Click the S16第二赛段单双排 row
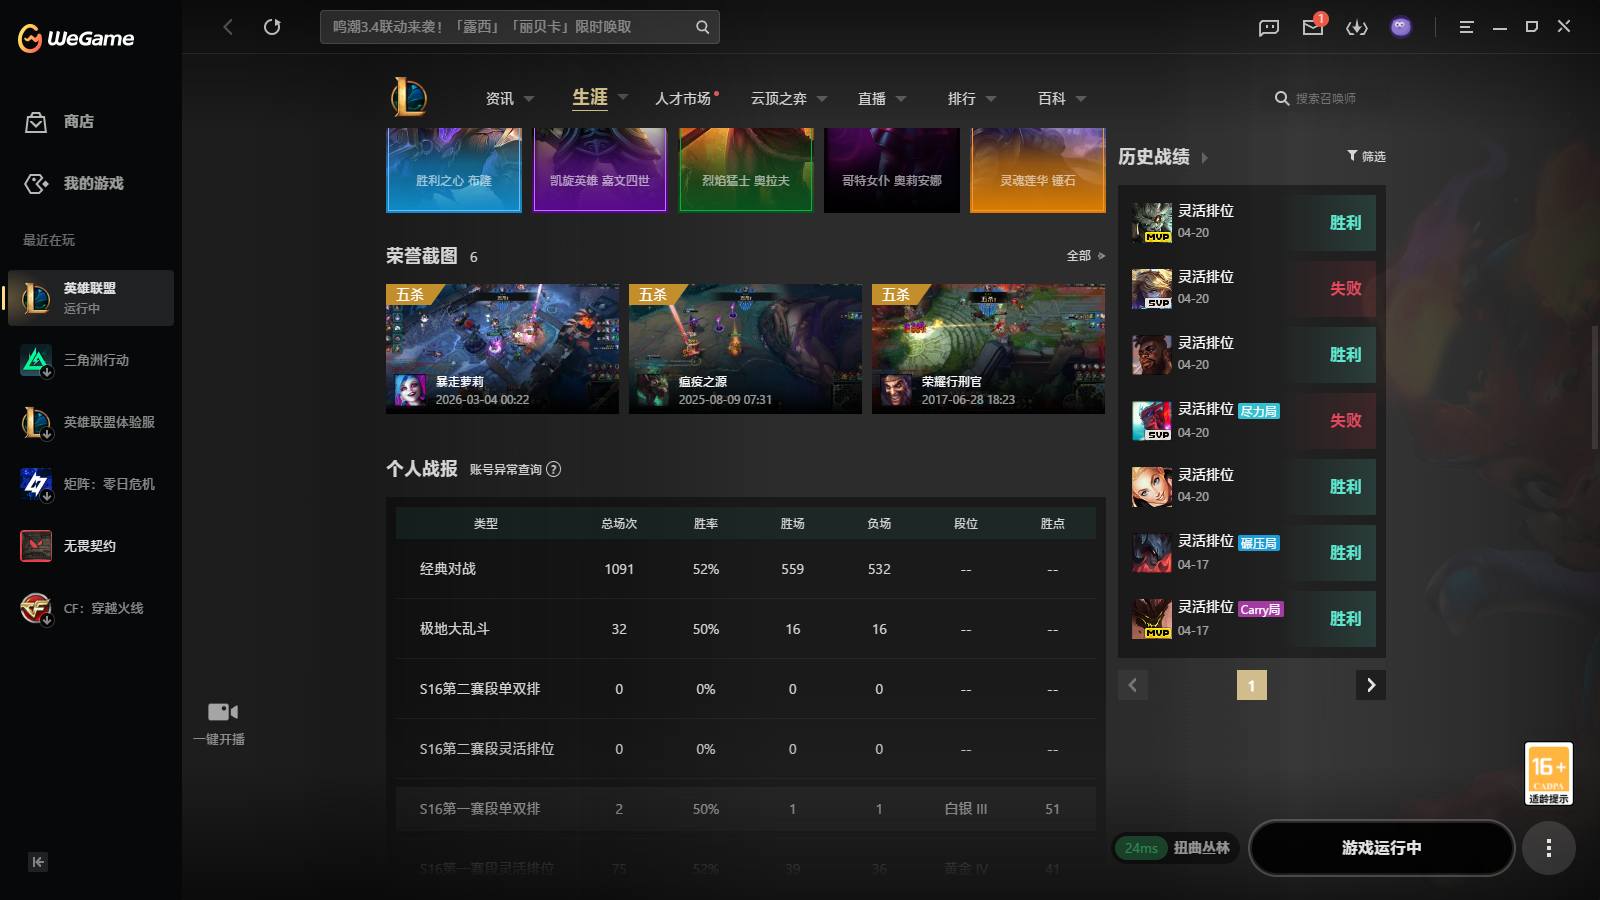 click(746, 689)
